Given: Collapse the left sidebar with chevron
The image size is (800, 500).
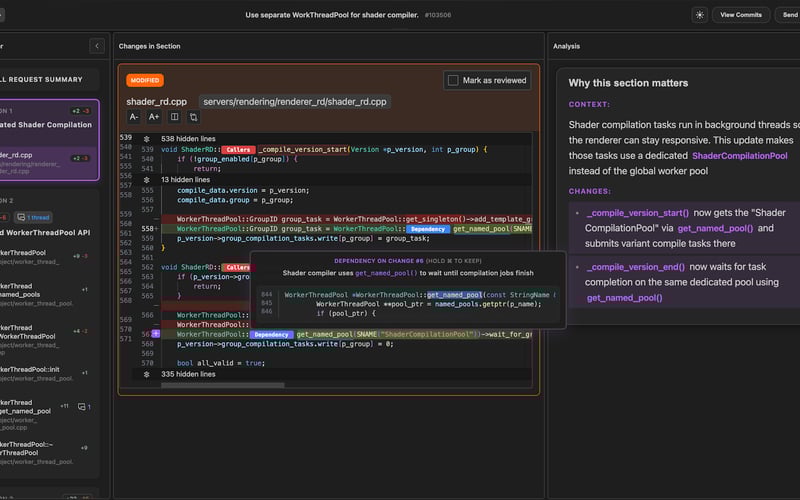Looking at the screenshot, I should (96, 46).
